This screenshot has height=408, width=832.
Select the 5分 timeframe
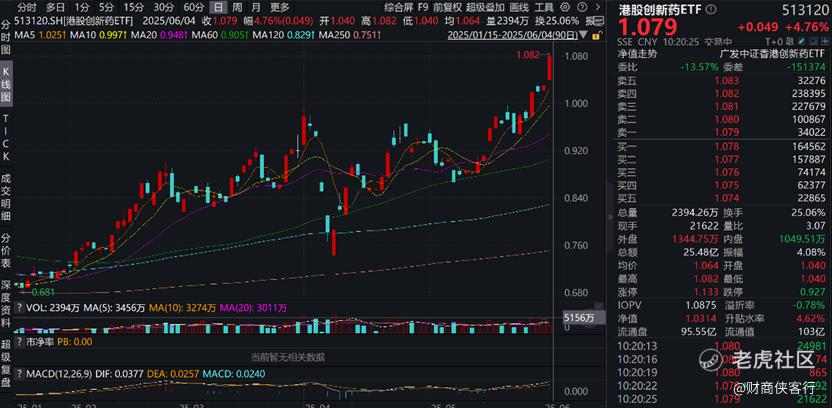coord(107,7)
